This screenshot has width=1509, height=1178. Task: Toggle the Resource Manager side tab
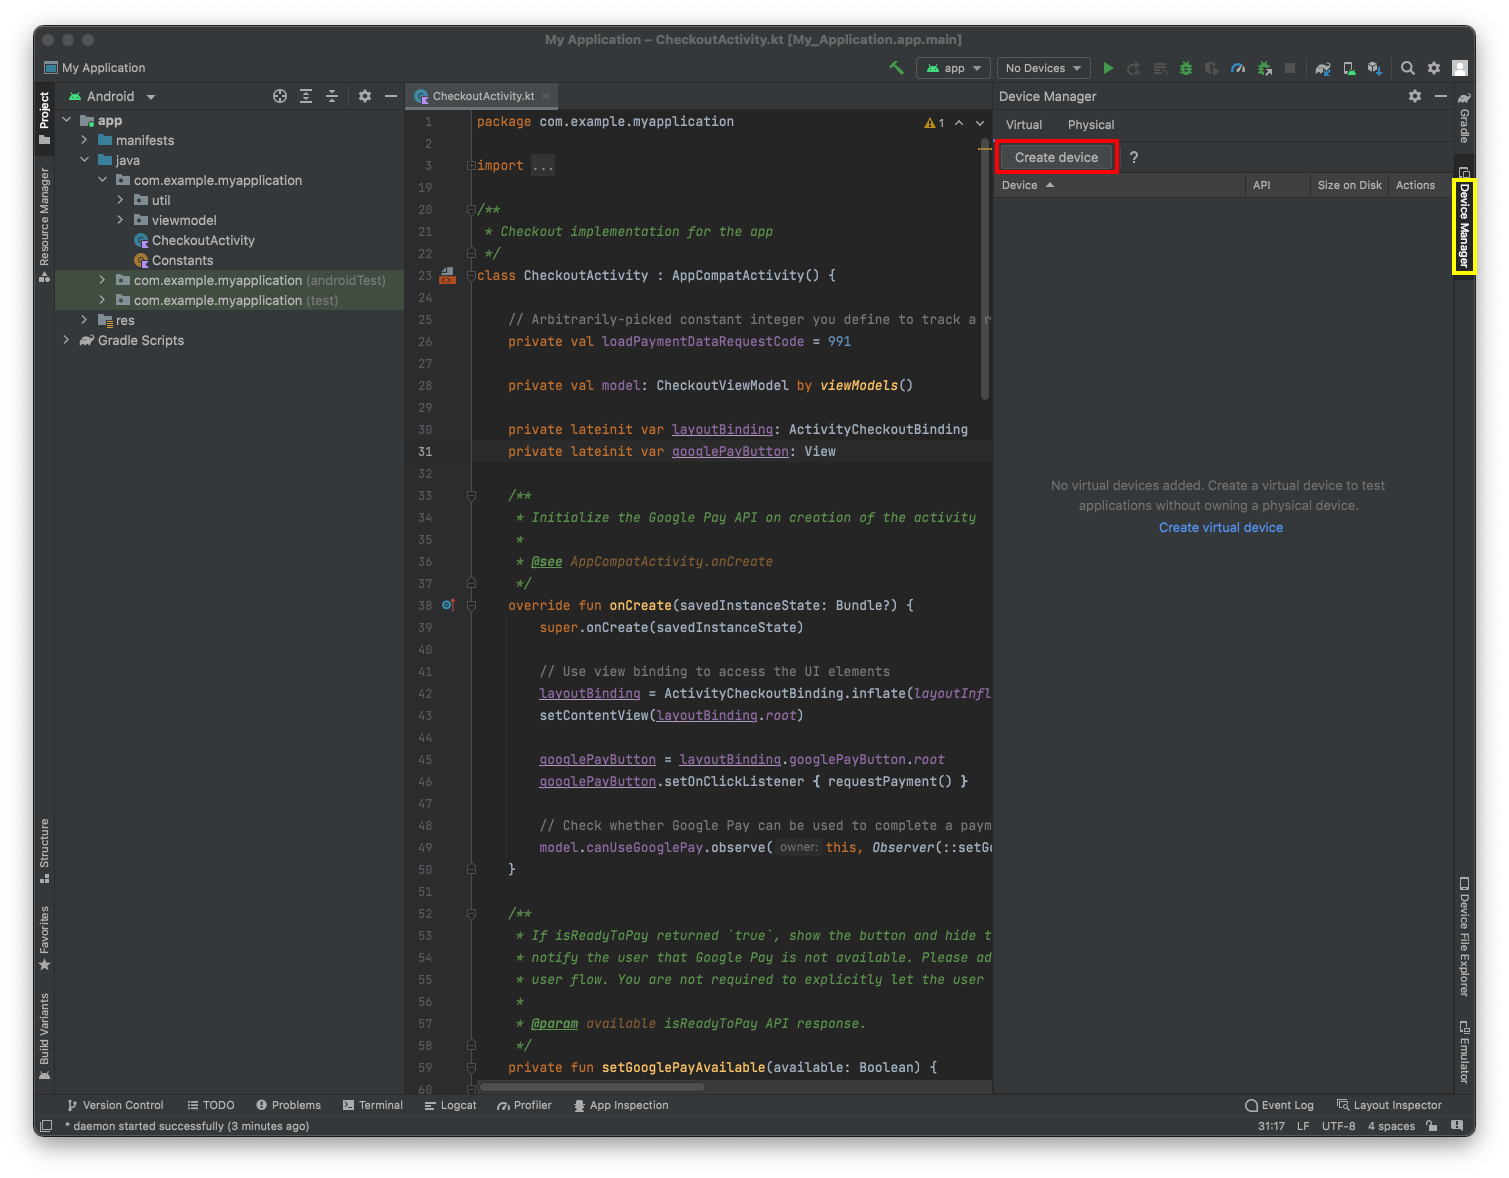tap(44, 225)
